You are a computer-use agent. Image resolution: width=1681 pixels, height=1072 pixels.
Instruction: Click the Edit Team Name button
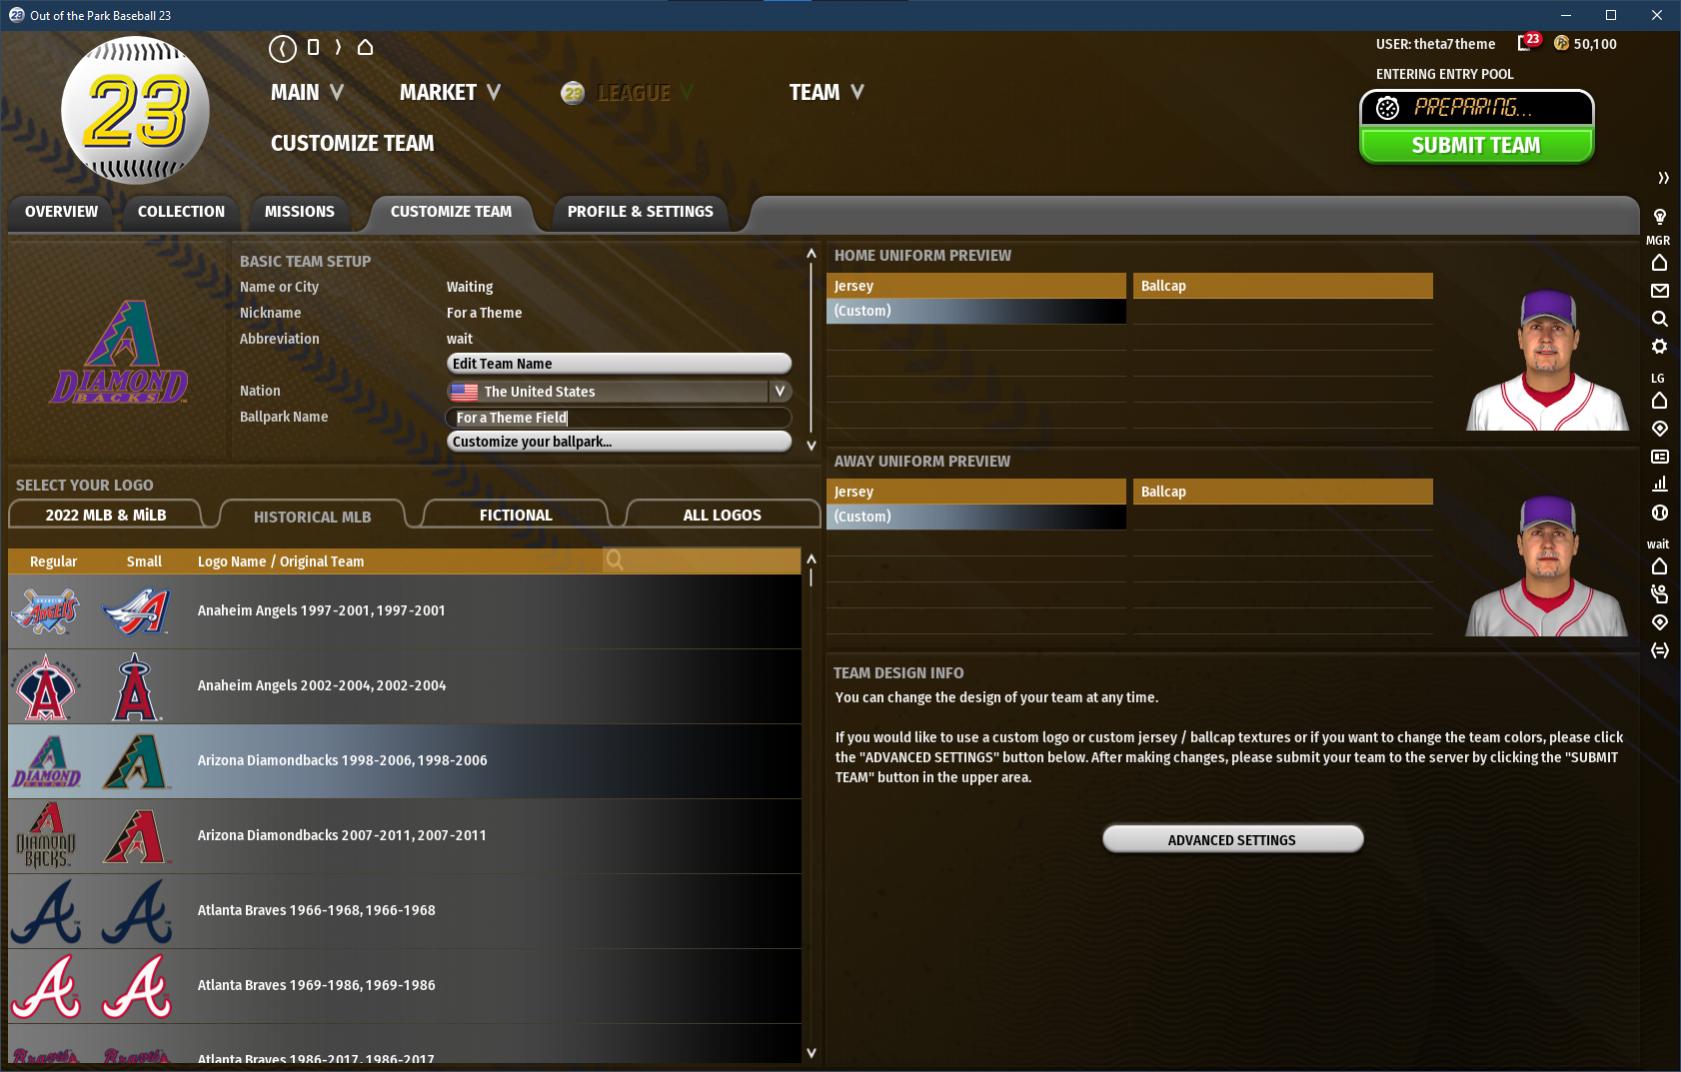[x=618, y=364]
